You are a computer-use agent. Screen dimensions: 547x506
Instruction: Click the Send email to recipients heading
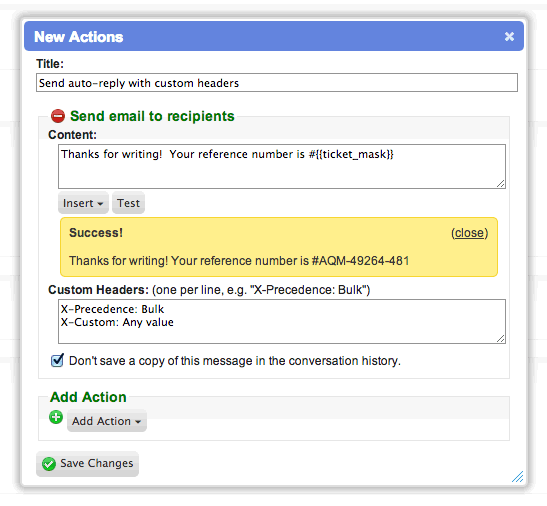tap(152, 116)
